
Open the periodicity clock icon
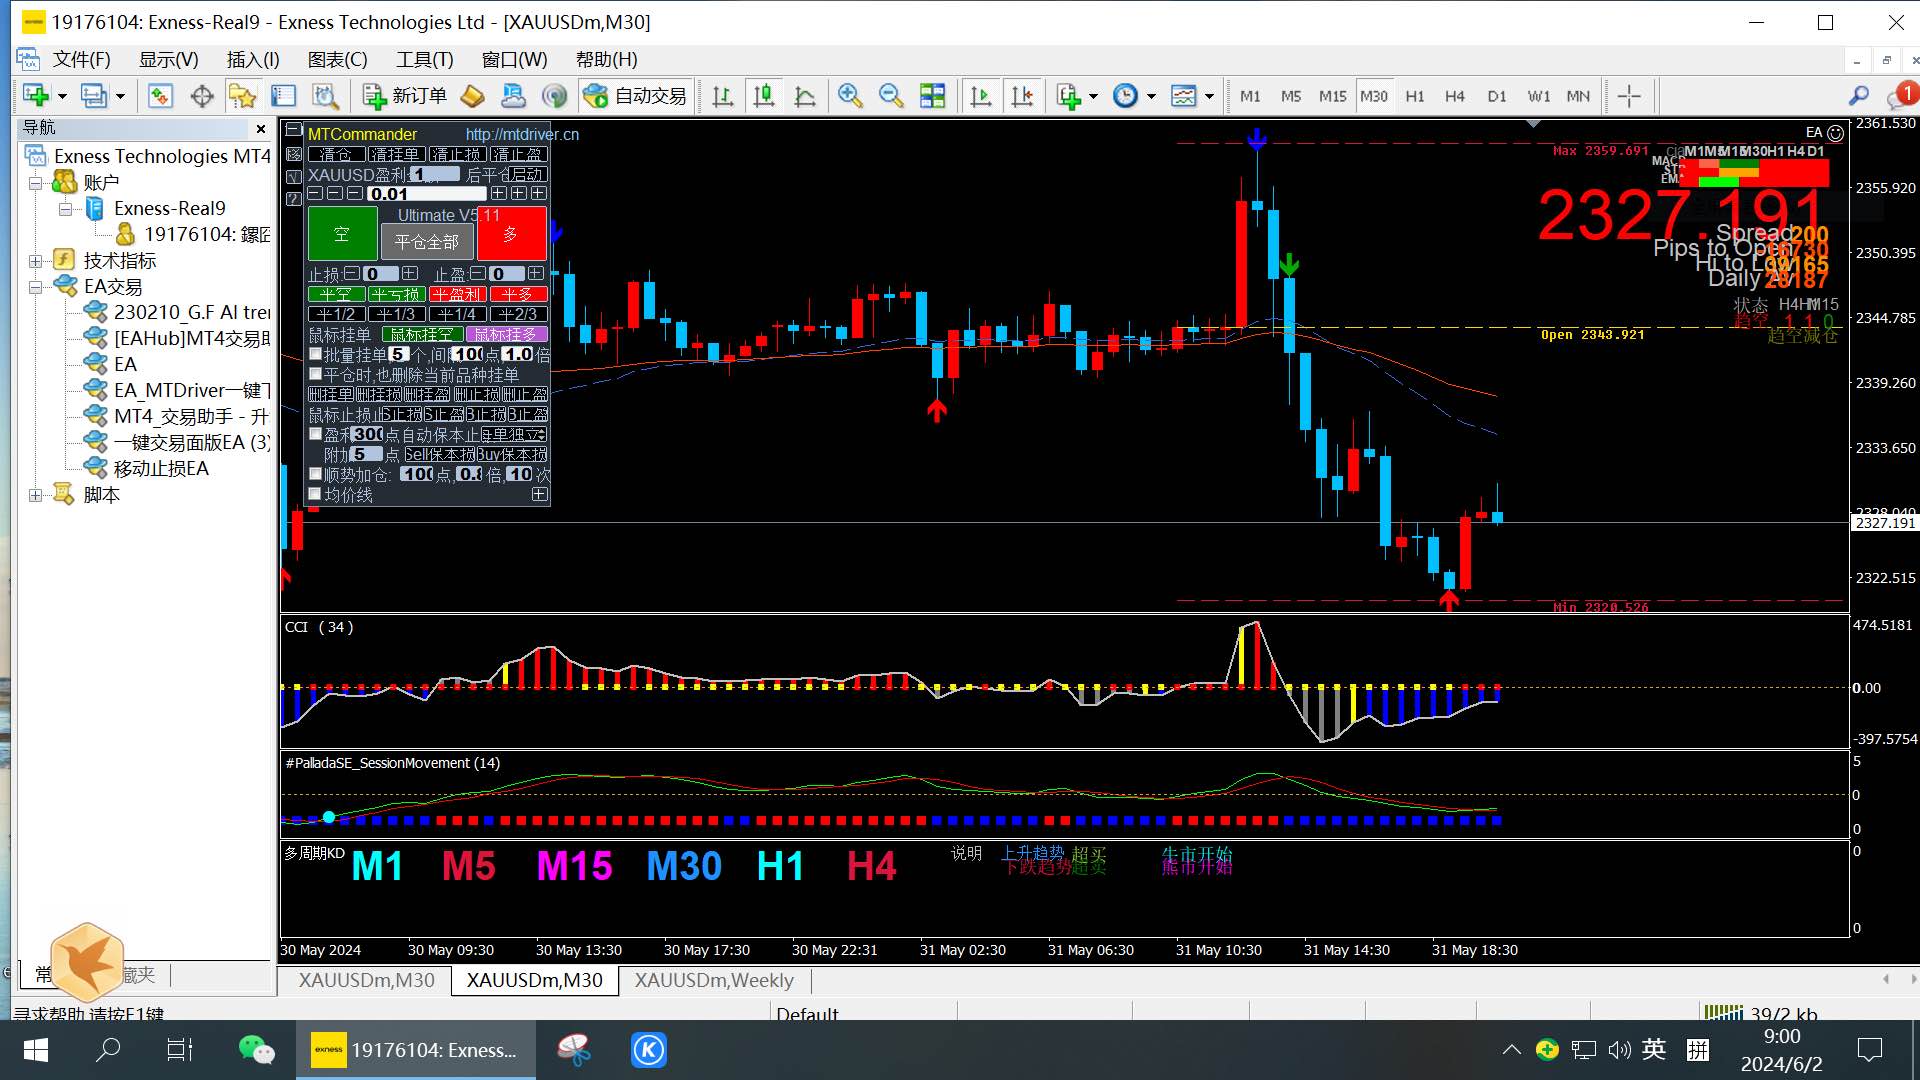pos(1126,96)
